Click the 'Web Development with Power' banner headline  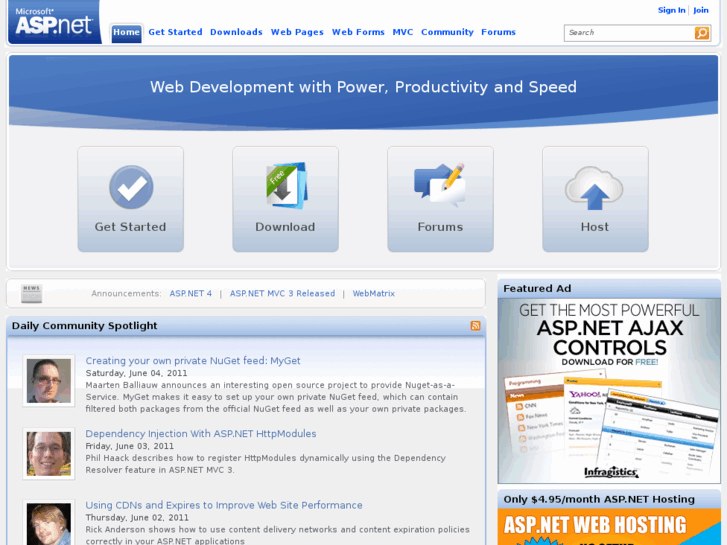tap(363, 87)
